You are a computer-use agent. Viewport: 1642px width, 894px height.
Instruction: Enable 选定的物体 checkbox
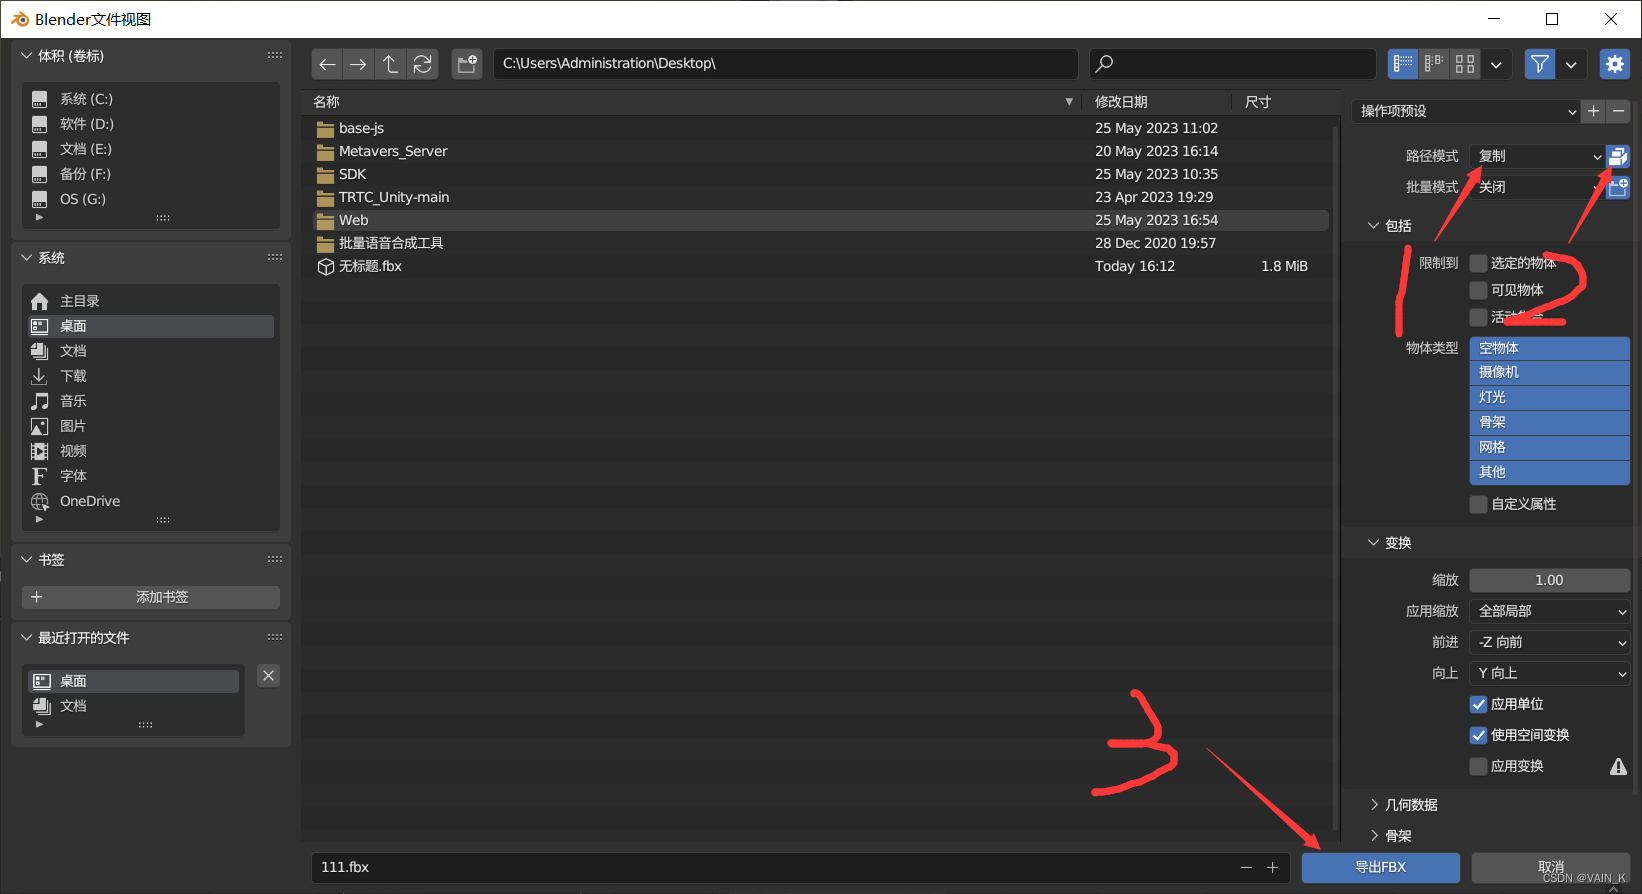coord(1478,263)
